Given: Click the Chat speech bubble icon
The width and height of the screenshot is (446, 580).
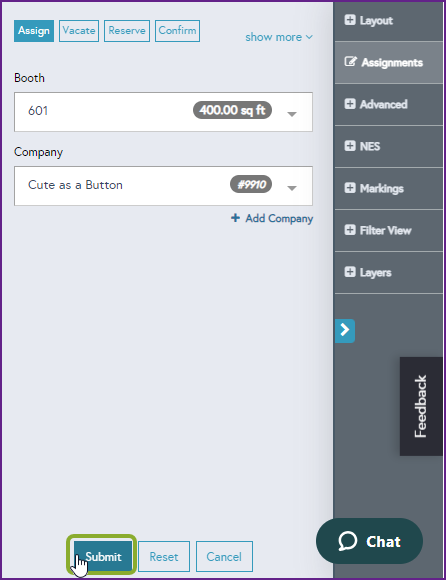Looking at the screenshot, I should (x=348, y=541).
